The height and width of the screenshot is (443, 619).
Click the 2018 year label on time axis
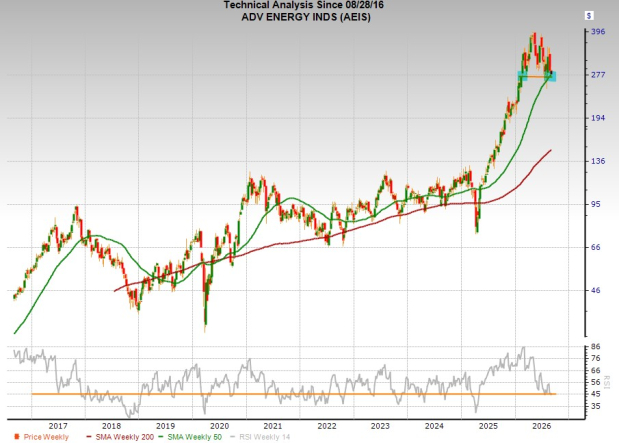tap(111, 426)
